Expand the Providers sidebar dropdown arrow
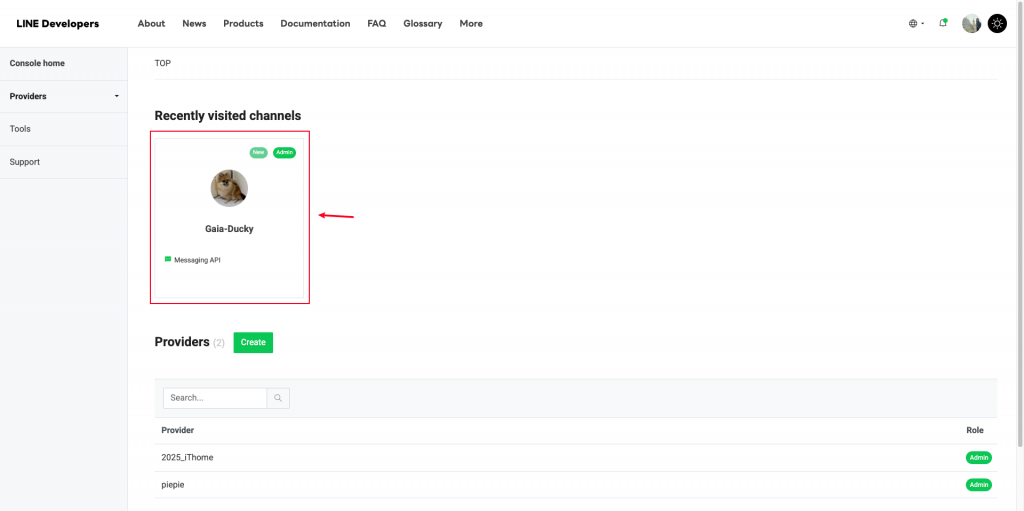The height and width of the screenshot is (511, 1024). click(x=117, y=96)
